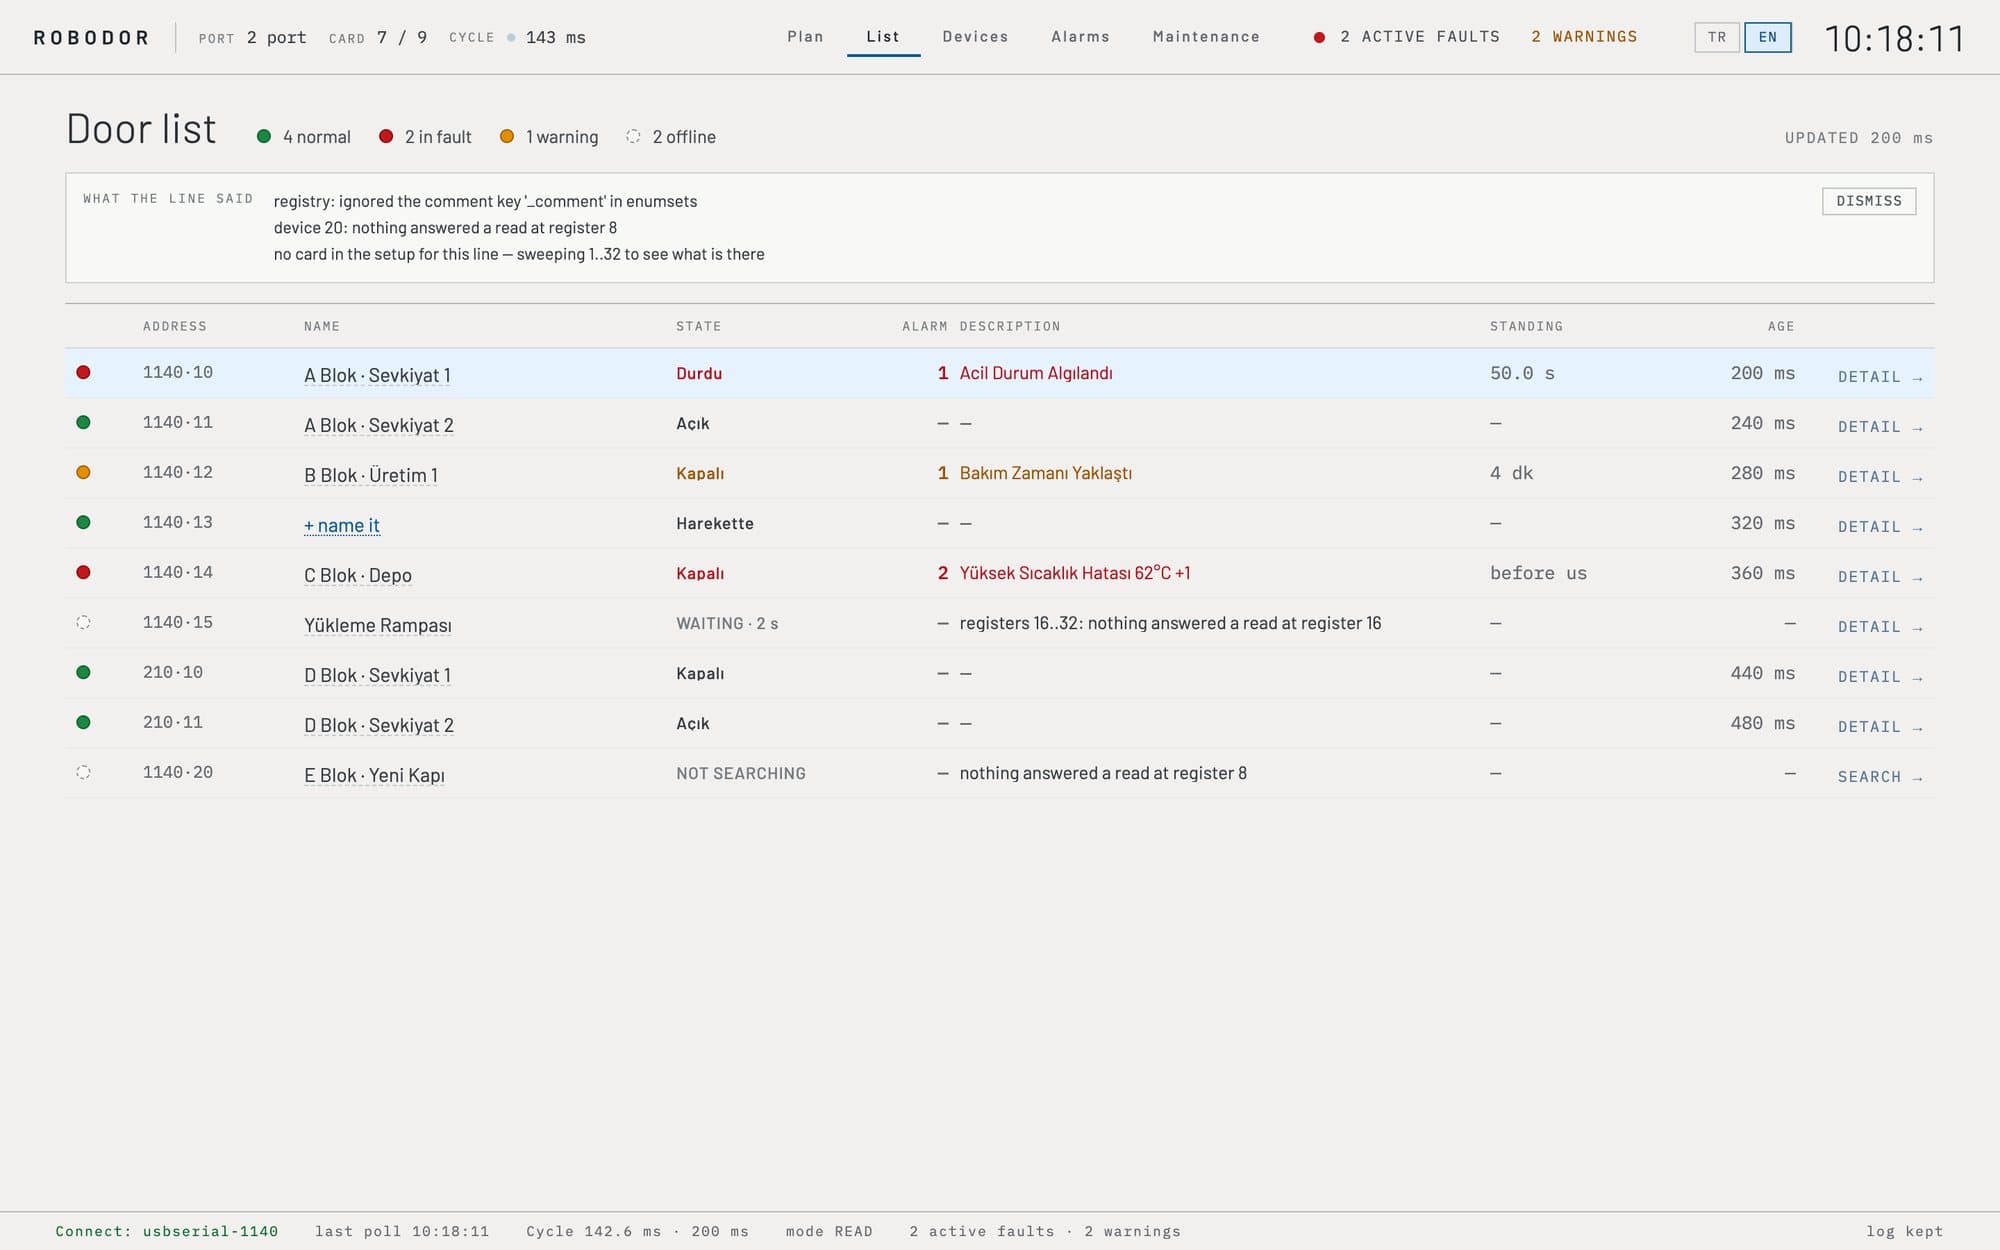Start search for E Blok Yeni Kapı
The image size is (2000, 1250).
tap(1880, 777)
